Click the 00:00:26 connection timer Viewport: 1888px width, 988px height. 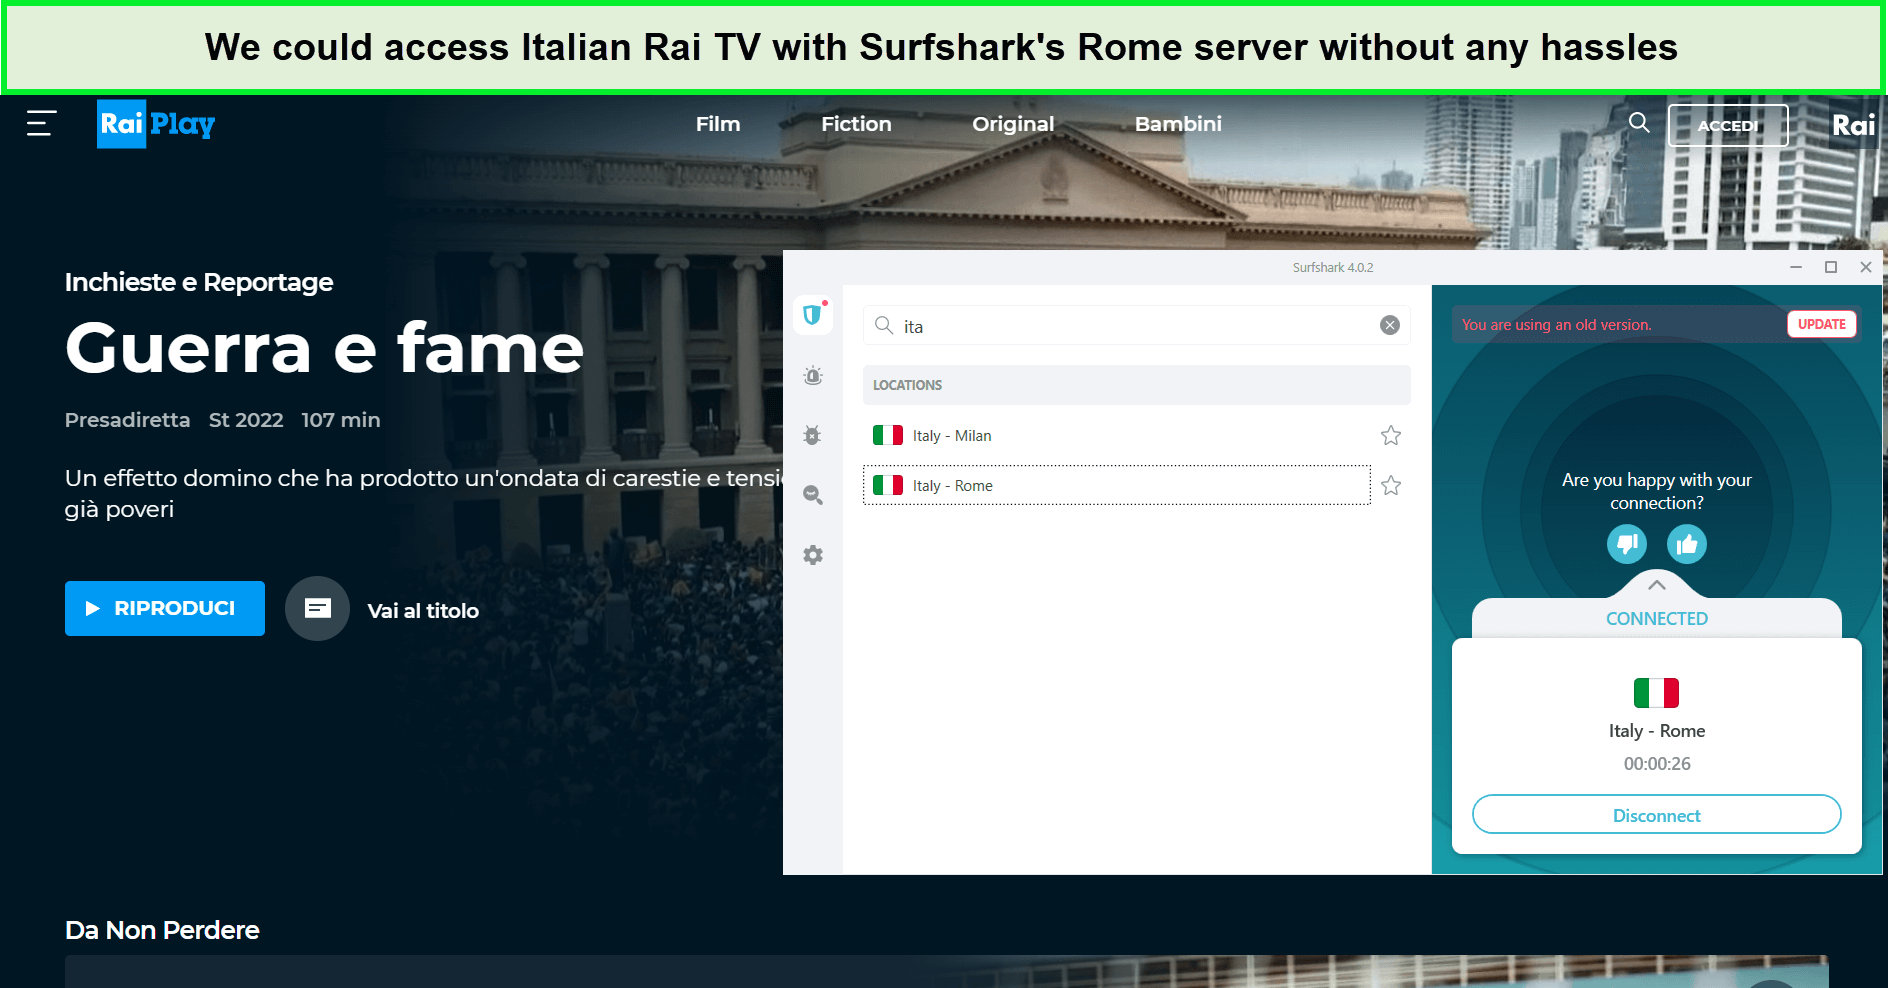(1657, 764)
